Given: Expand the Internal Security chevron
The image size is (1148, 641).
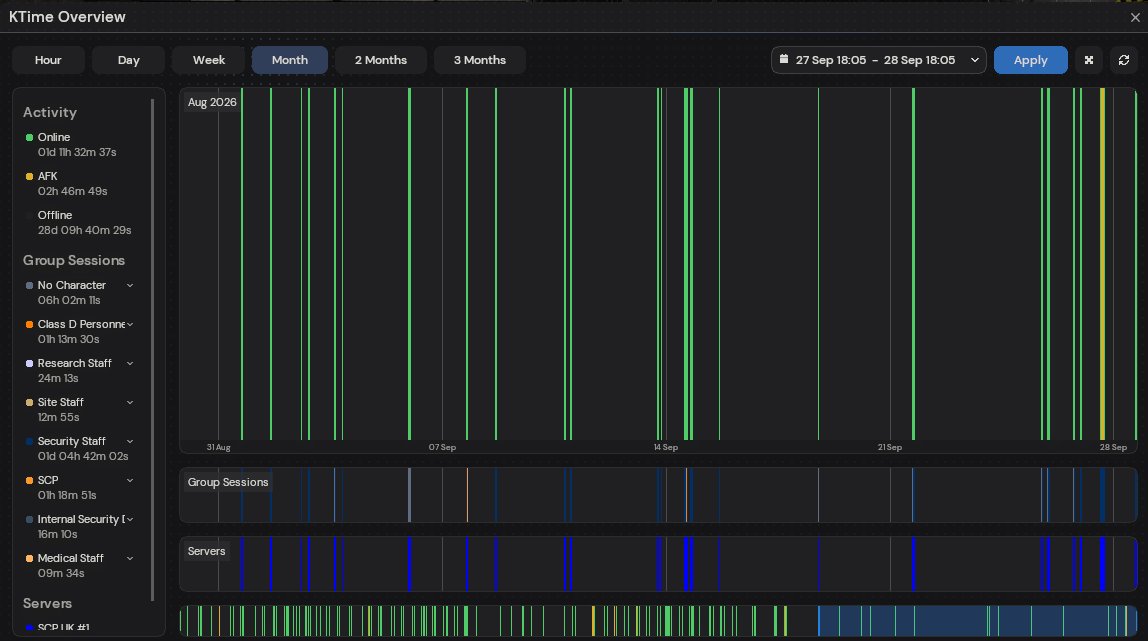Looking at the screenshot, I should 130,519.
